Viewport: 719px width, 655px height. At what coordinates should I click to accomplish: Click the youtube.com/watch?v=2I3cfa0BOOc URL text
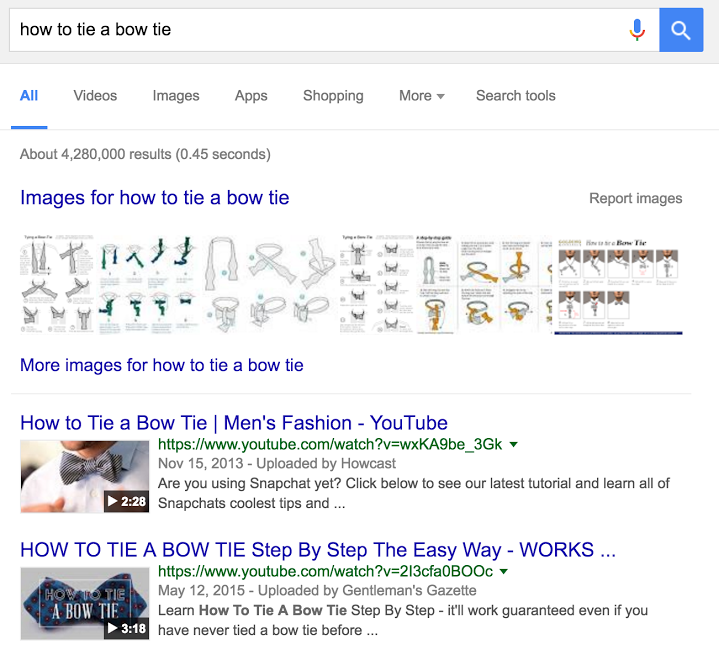click(x=326, y=572)
